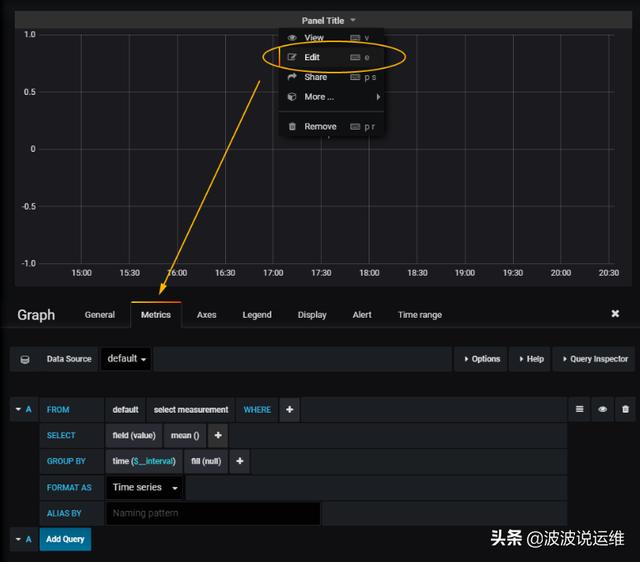The width and height of the screenshot is (640, 562).
Task: Click the ALIAS BY label
Action: (x=64, y=513)
